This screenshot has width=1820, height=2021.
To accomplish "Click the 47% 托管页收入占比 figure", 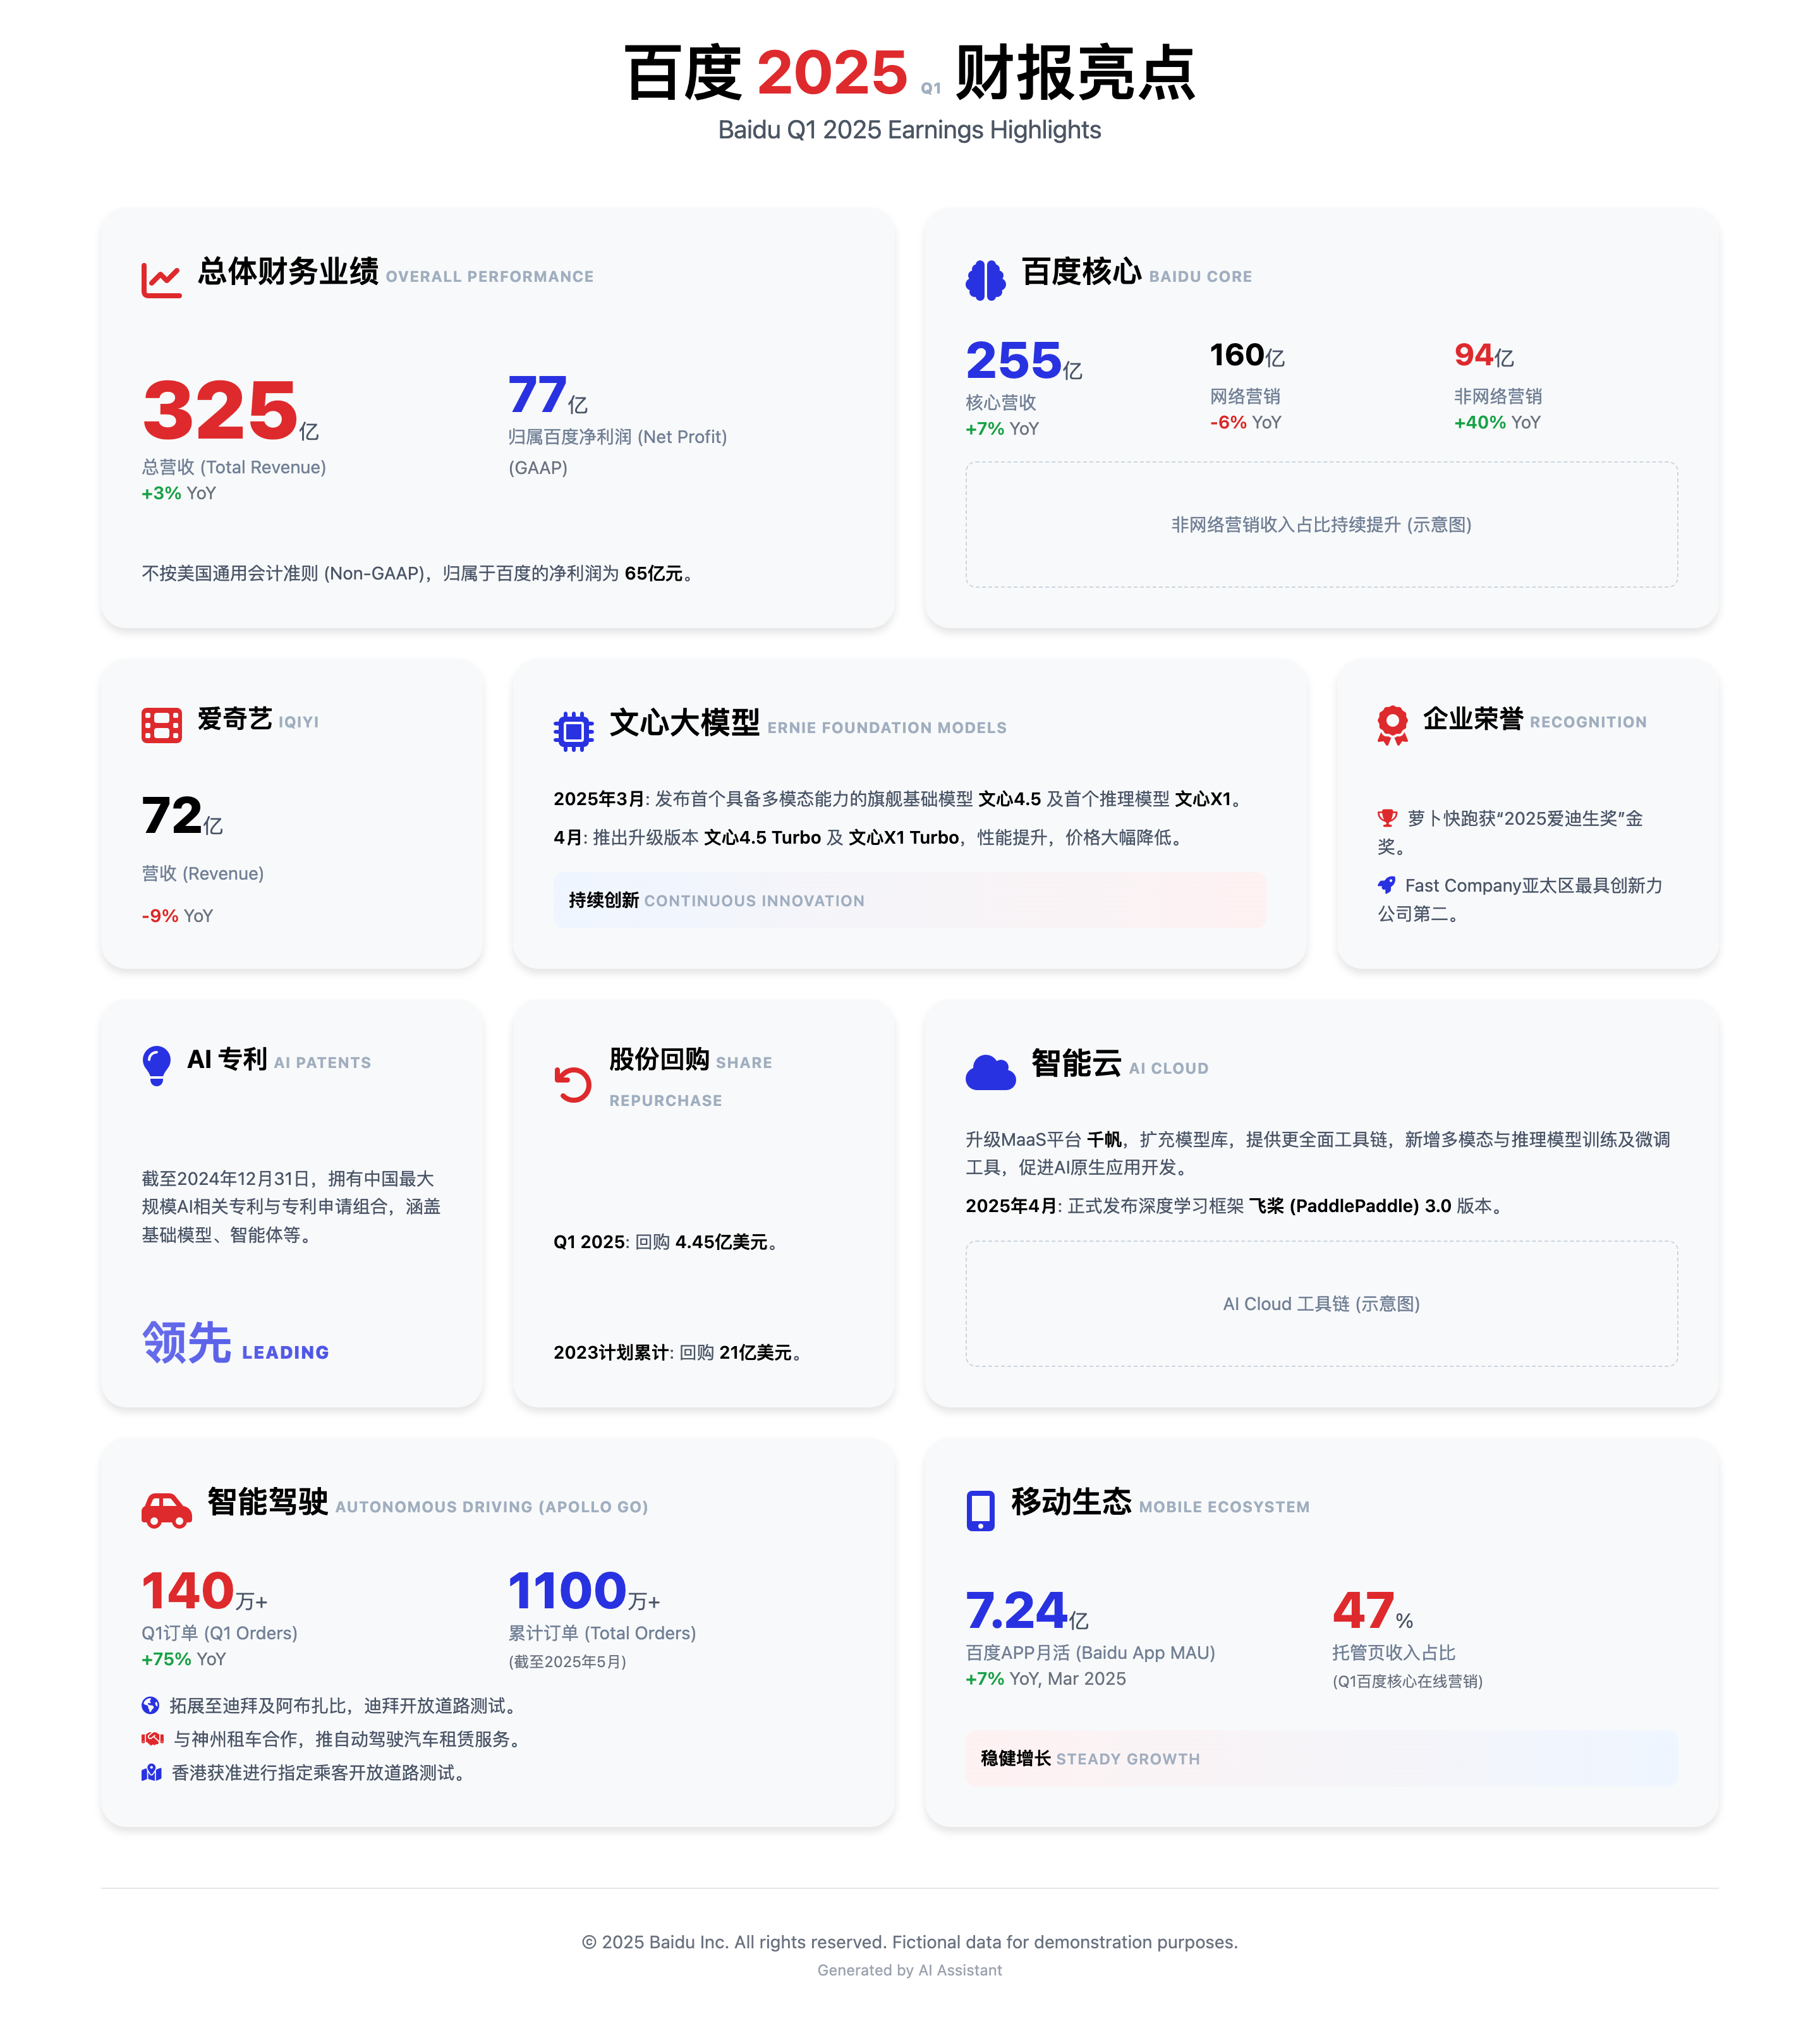I will click(1372, 1610).
